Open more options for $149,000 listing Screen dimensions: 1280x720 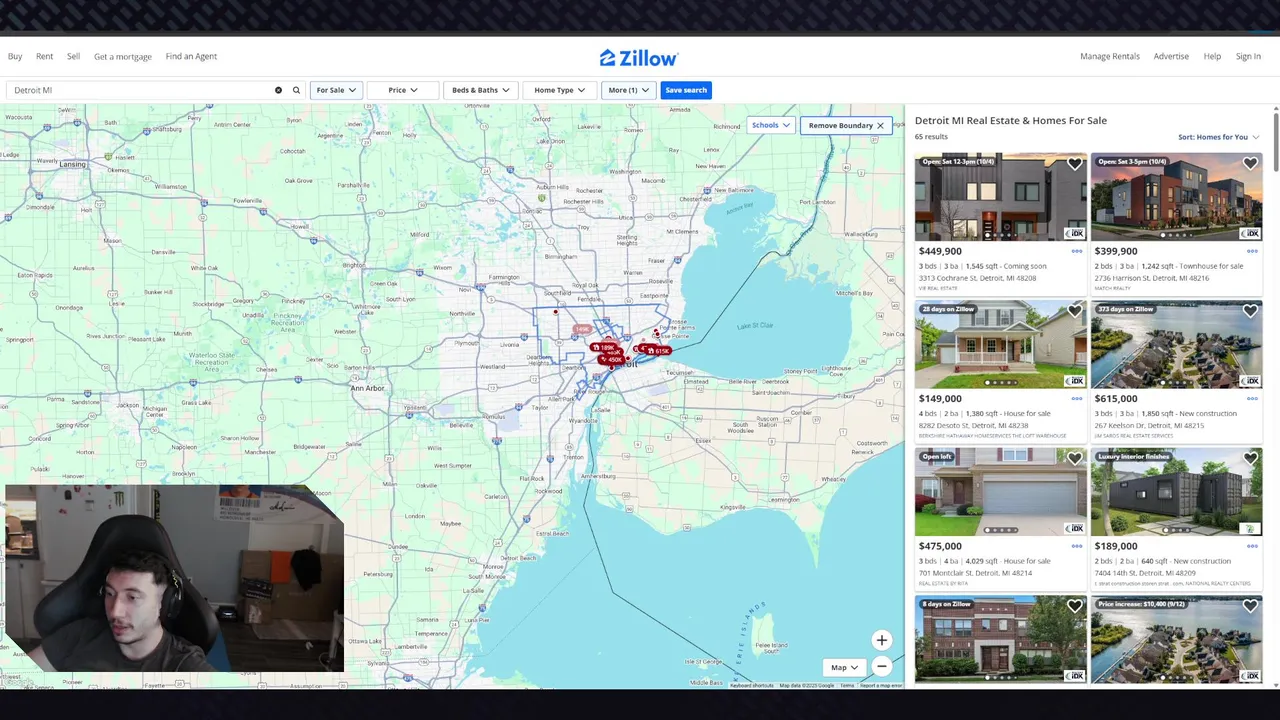[1077, 398]
